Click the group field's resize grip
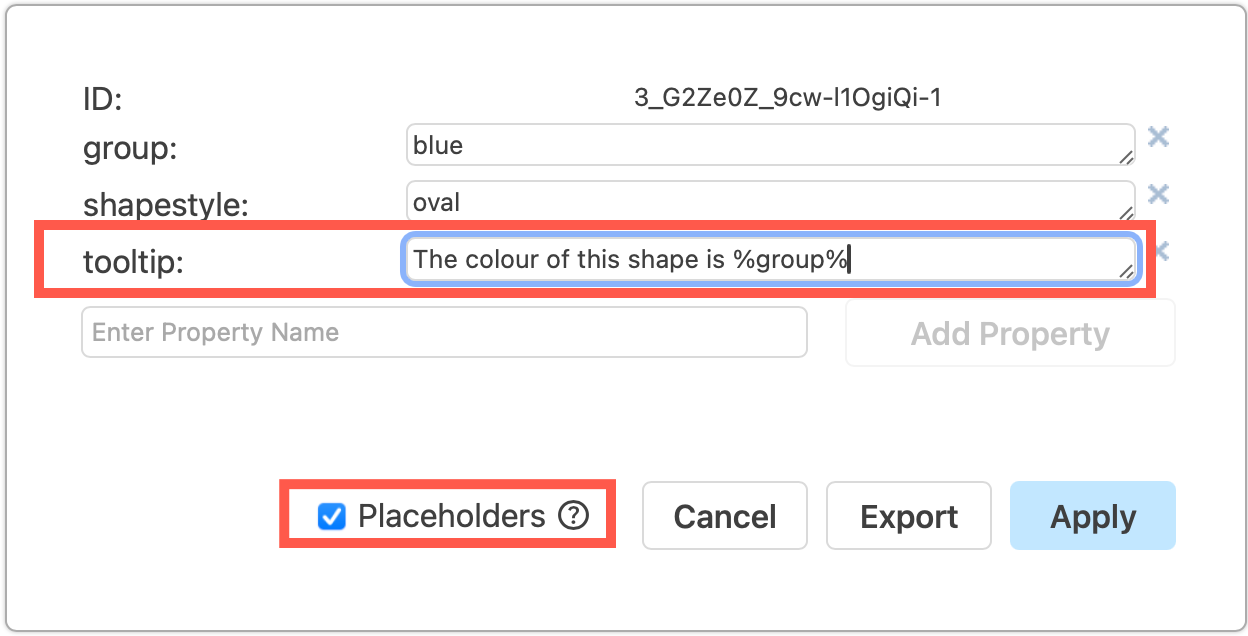1248x636 pixels. [1128, 156]
